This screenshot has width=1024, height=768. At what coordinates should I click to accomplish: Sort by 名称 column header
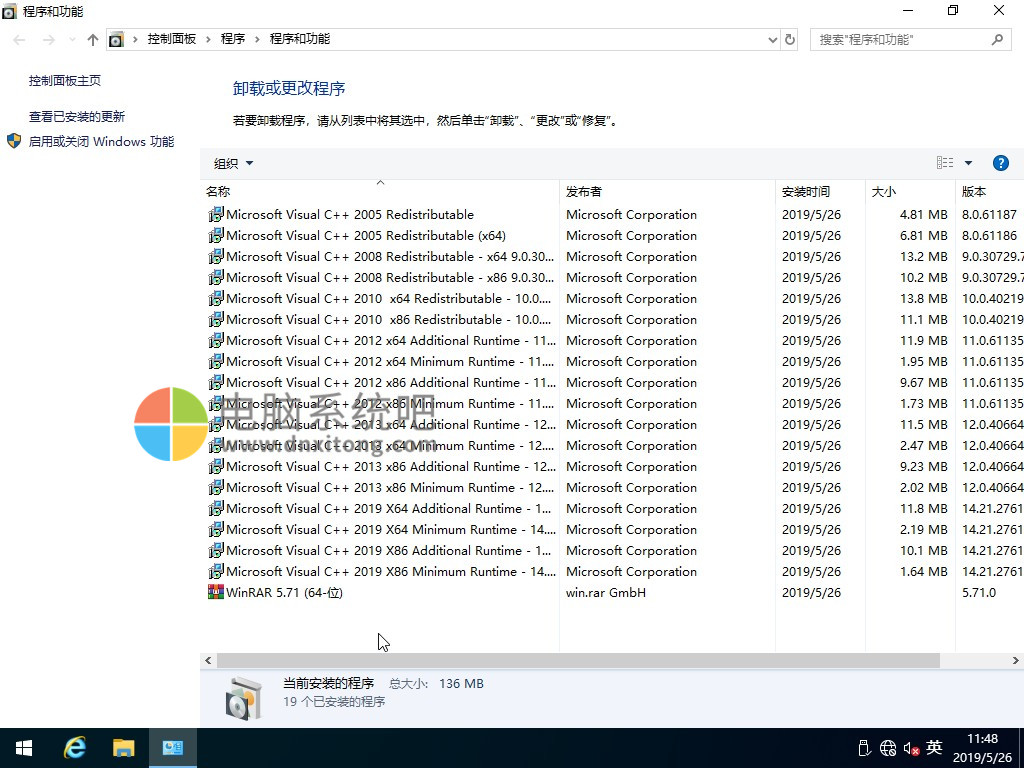379,191
